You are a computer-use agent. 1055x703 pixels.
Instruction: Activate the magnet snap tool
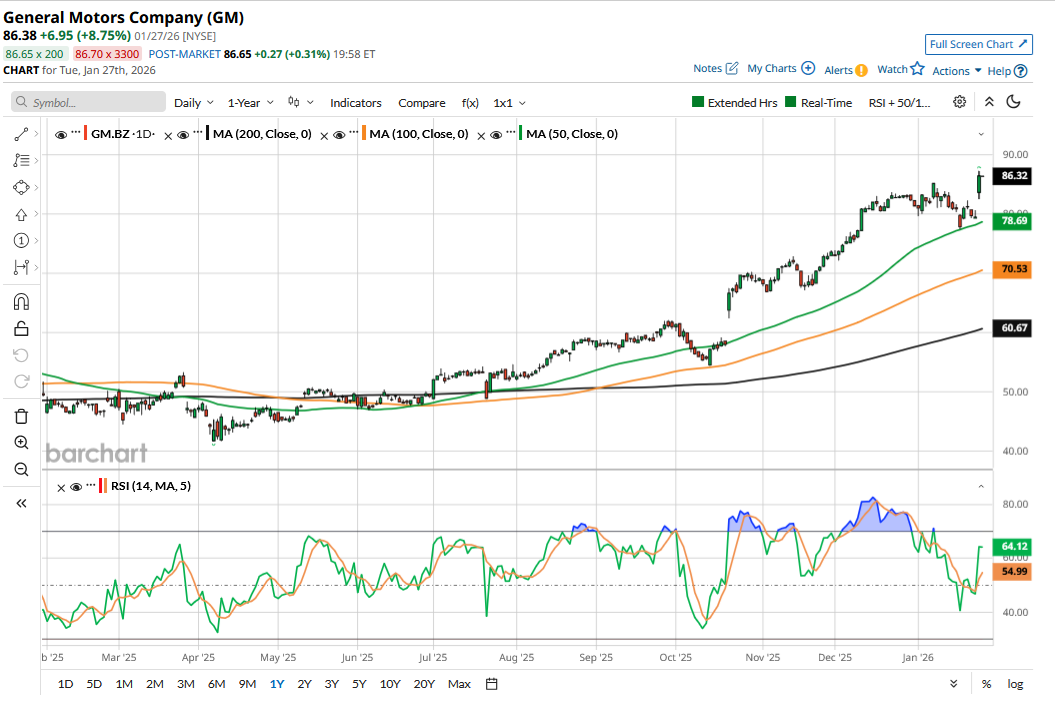21,302
